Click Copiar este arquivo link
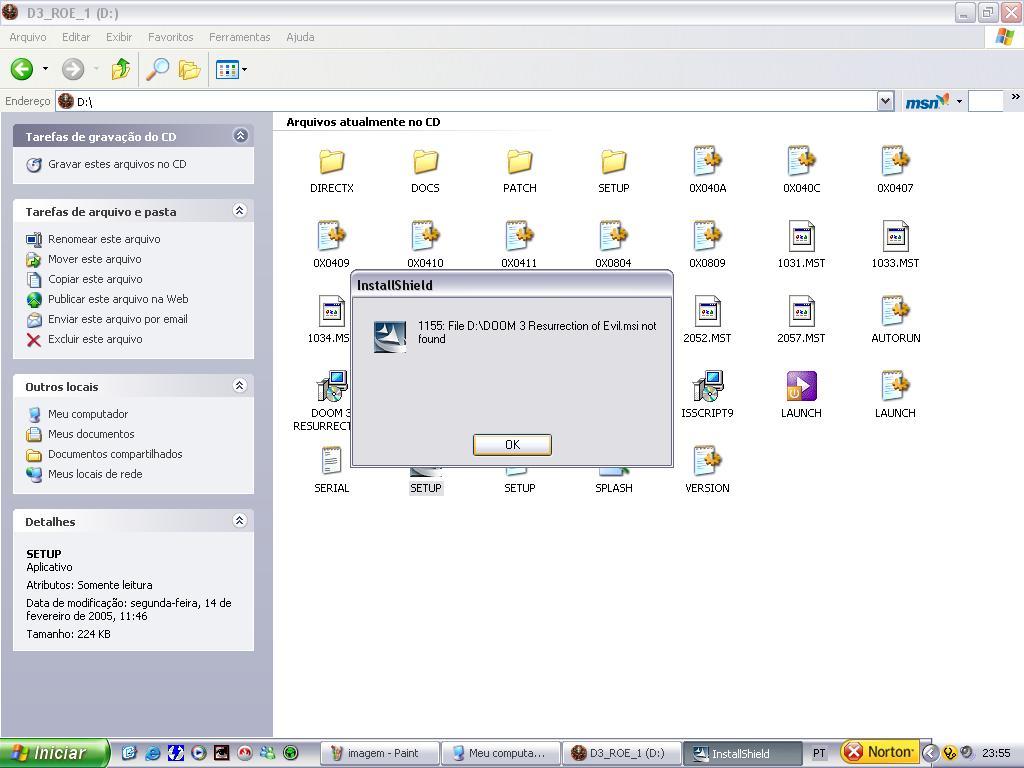This screenshot has height=768, width=1024. pos(95,280)
